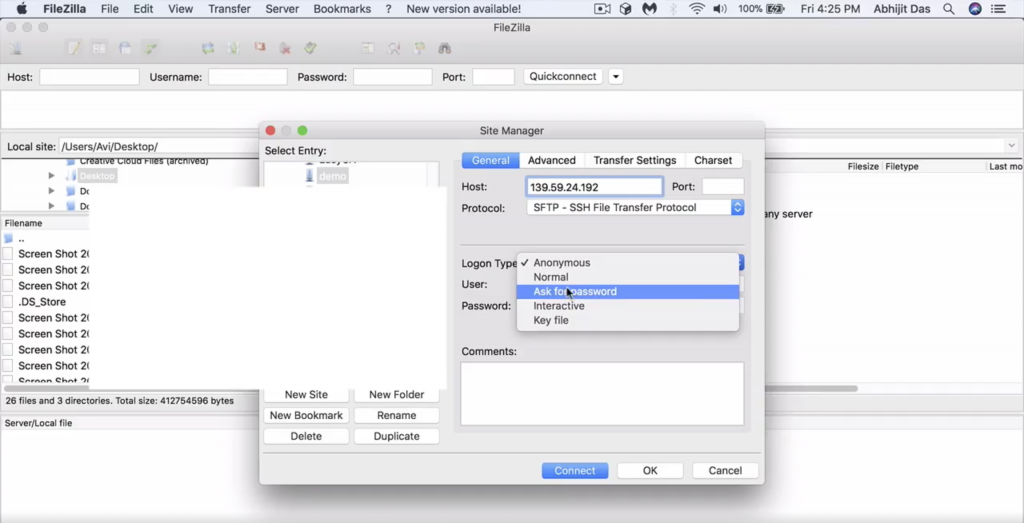This screenshot has height=523, width=1024.
Task: Click the Duplicate button
Action: [396, 436]
